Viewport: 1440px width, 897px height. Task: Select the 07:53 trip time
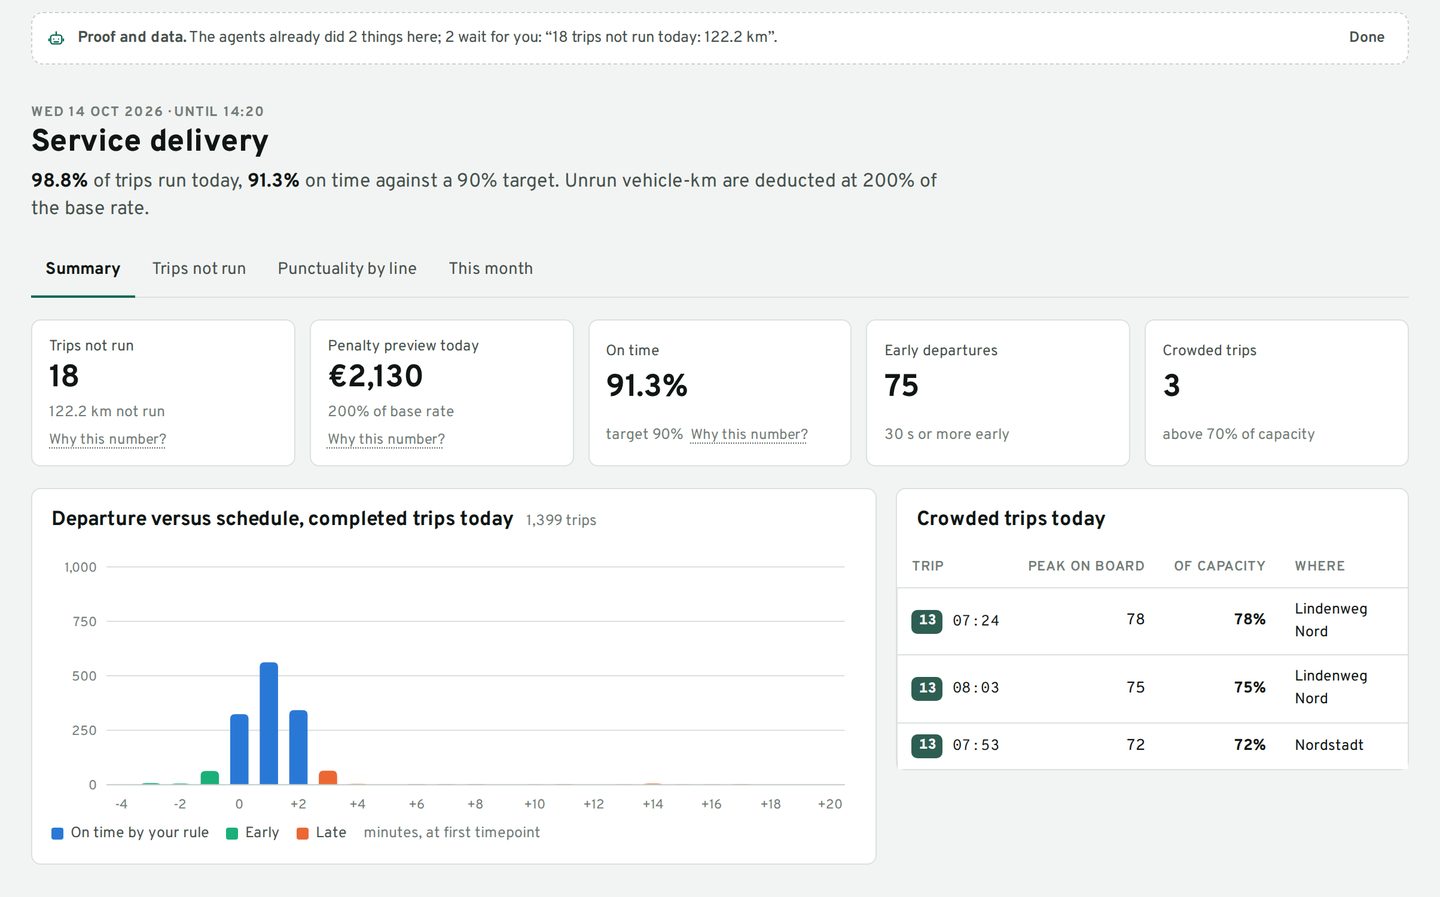click(976, 746)
